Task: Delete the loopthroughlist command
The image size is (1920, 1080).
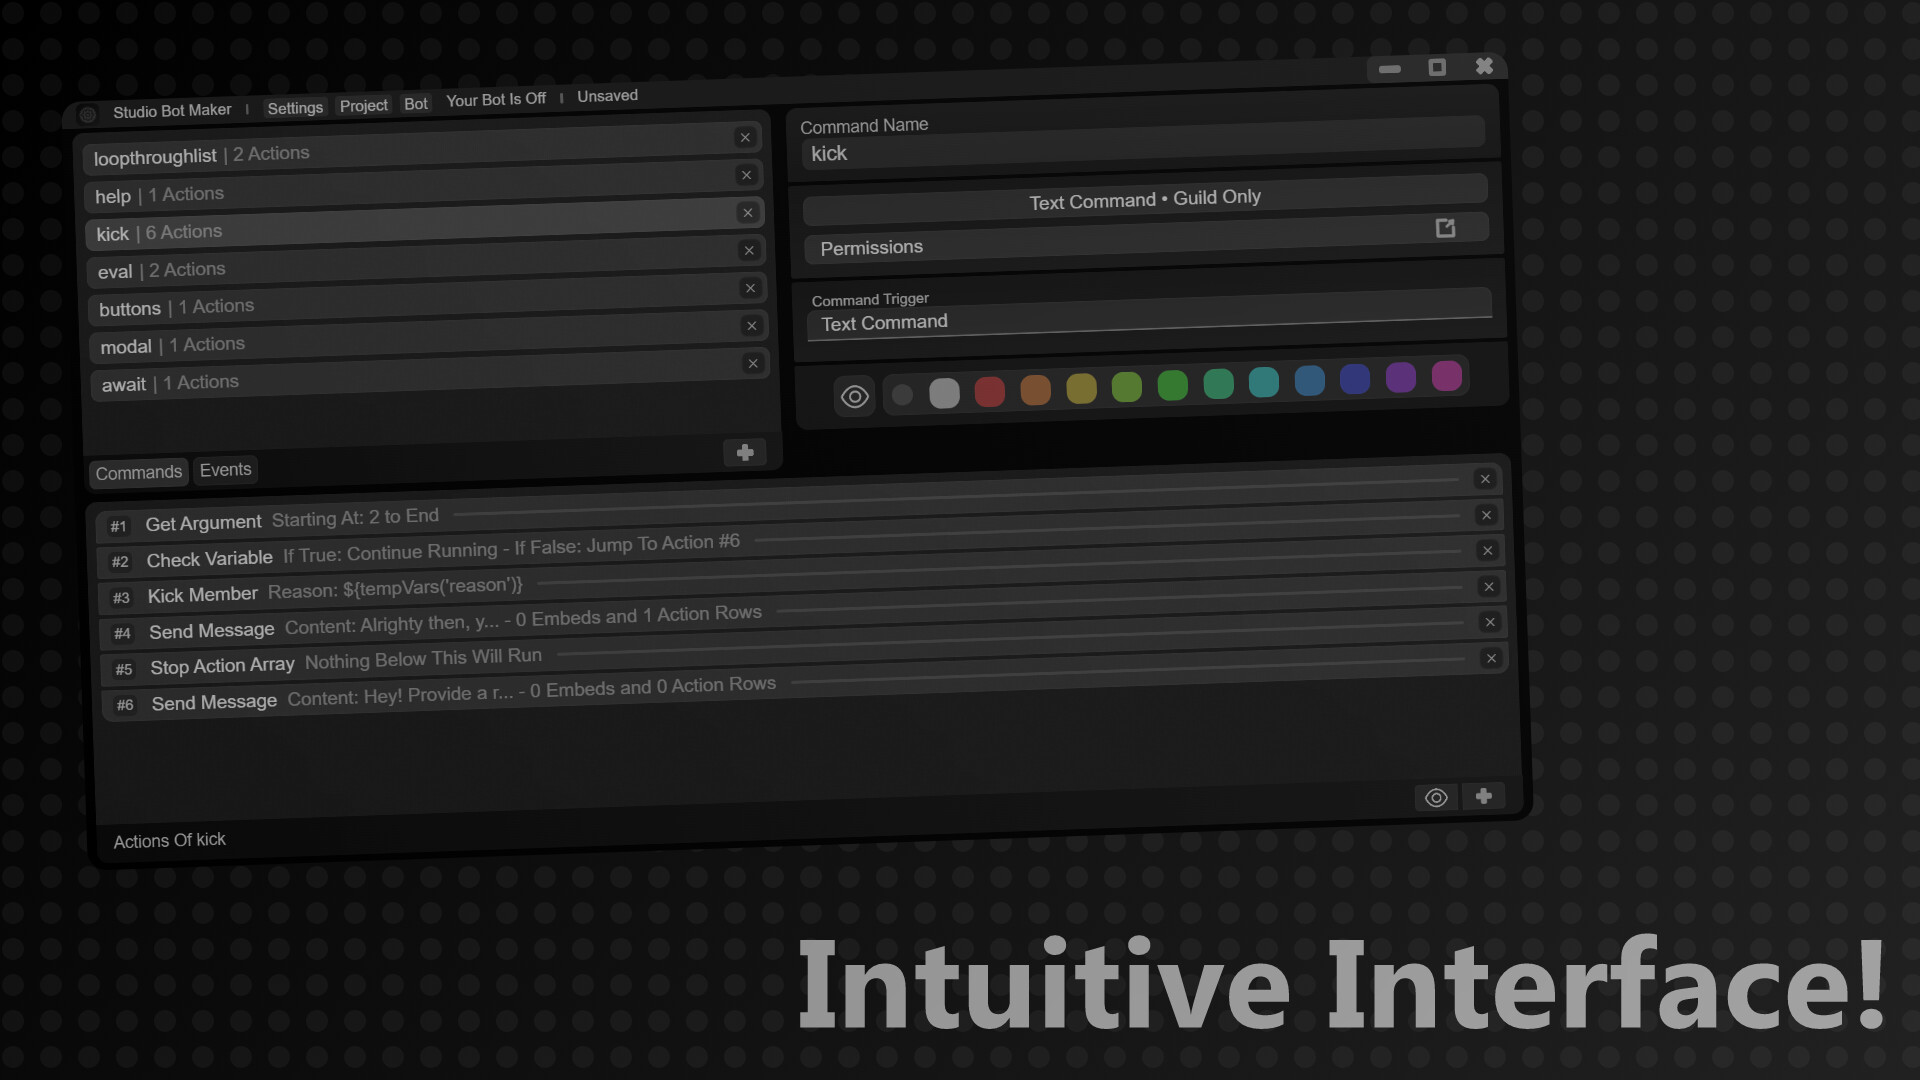Action: point(745,138)
